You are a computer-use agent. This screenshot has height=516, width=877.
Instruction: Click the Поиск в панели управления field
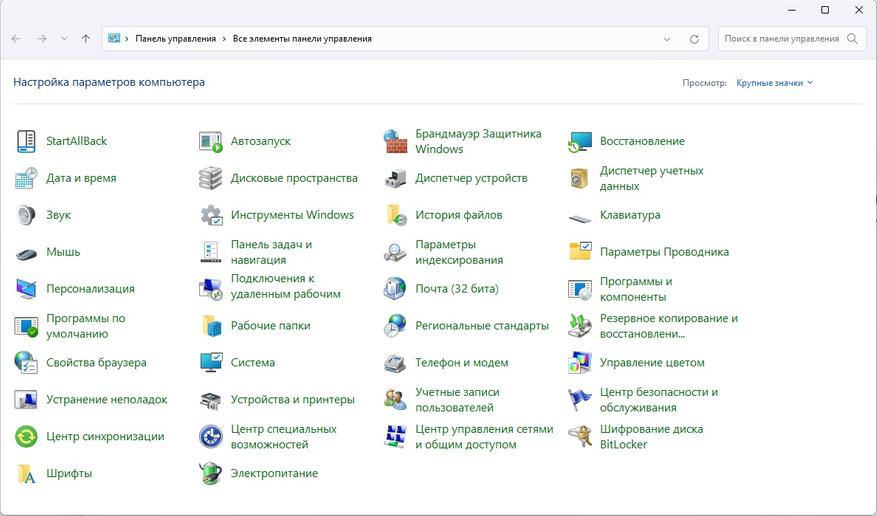tap(791, 39)
